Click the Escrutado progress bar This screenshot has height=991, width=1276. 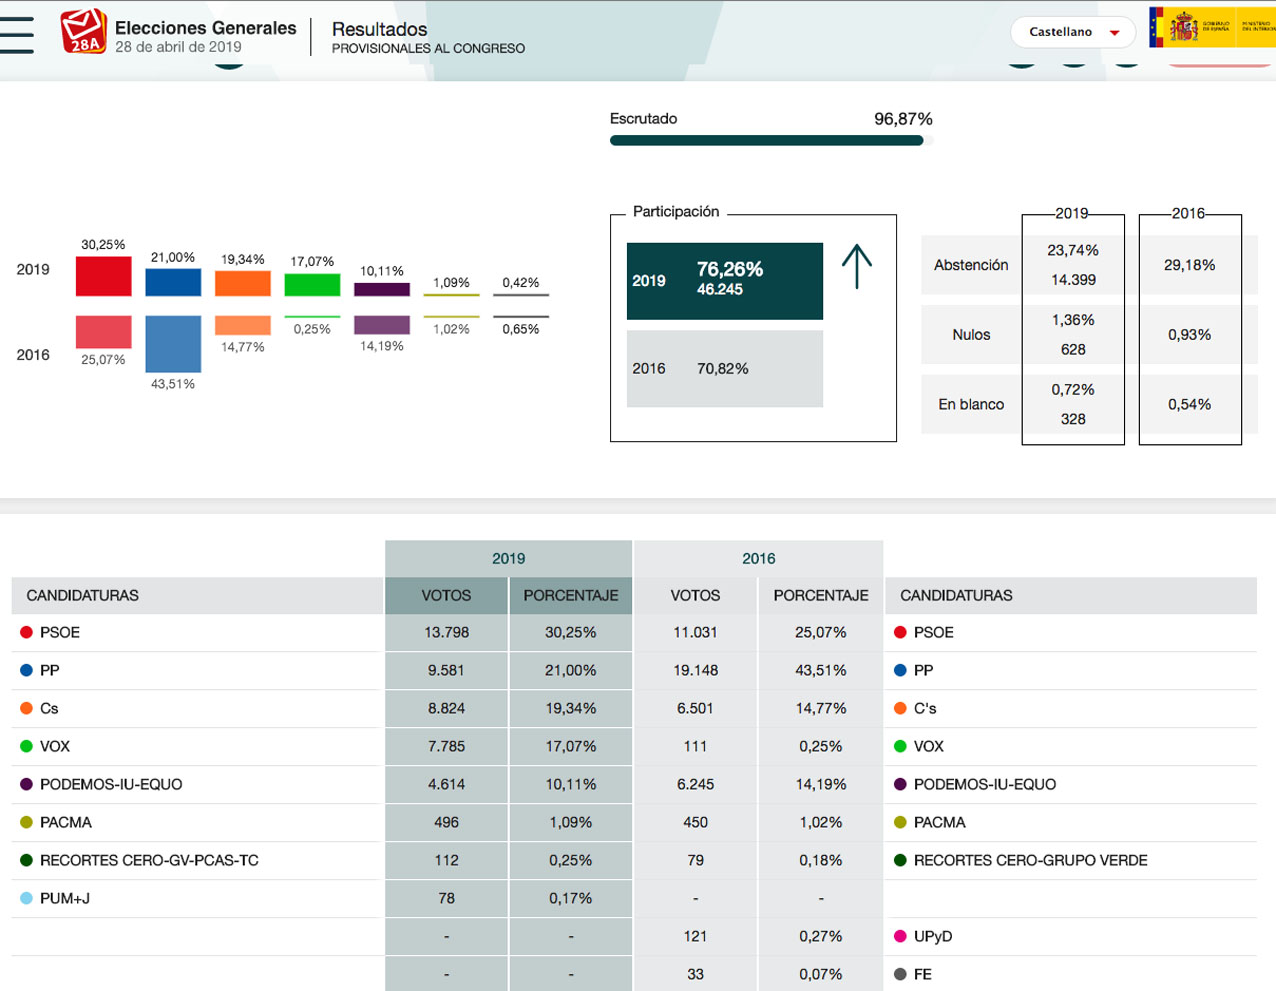click(771, 141)
